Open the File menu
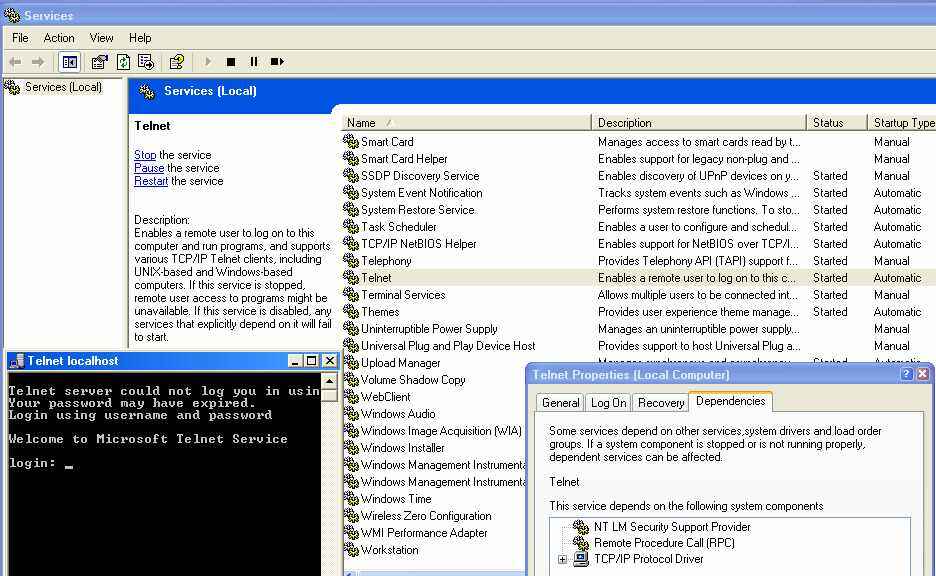The width and height of the screenshot is (936, 576). click(20, 38)
